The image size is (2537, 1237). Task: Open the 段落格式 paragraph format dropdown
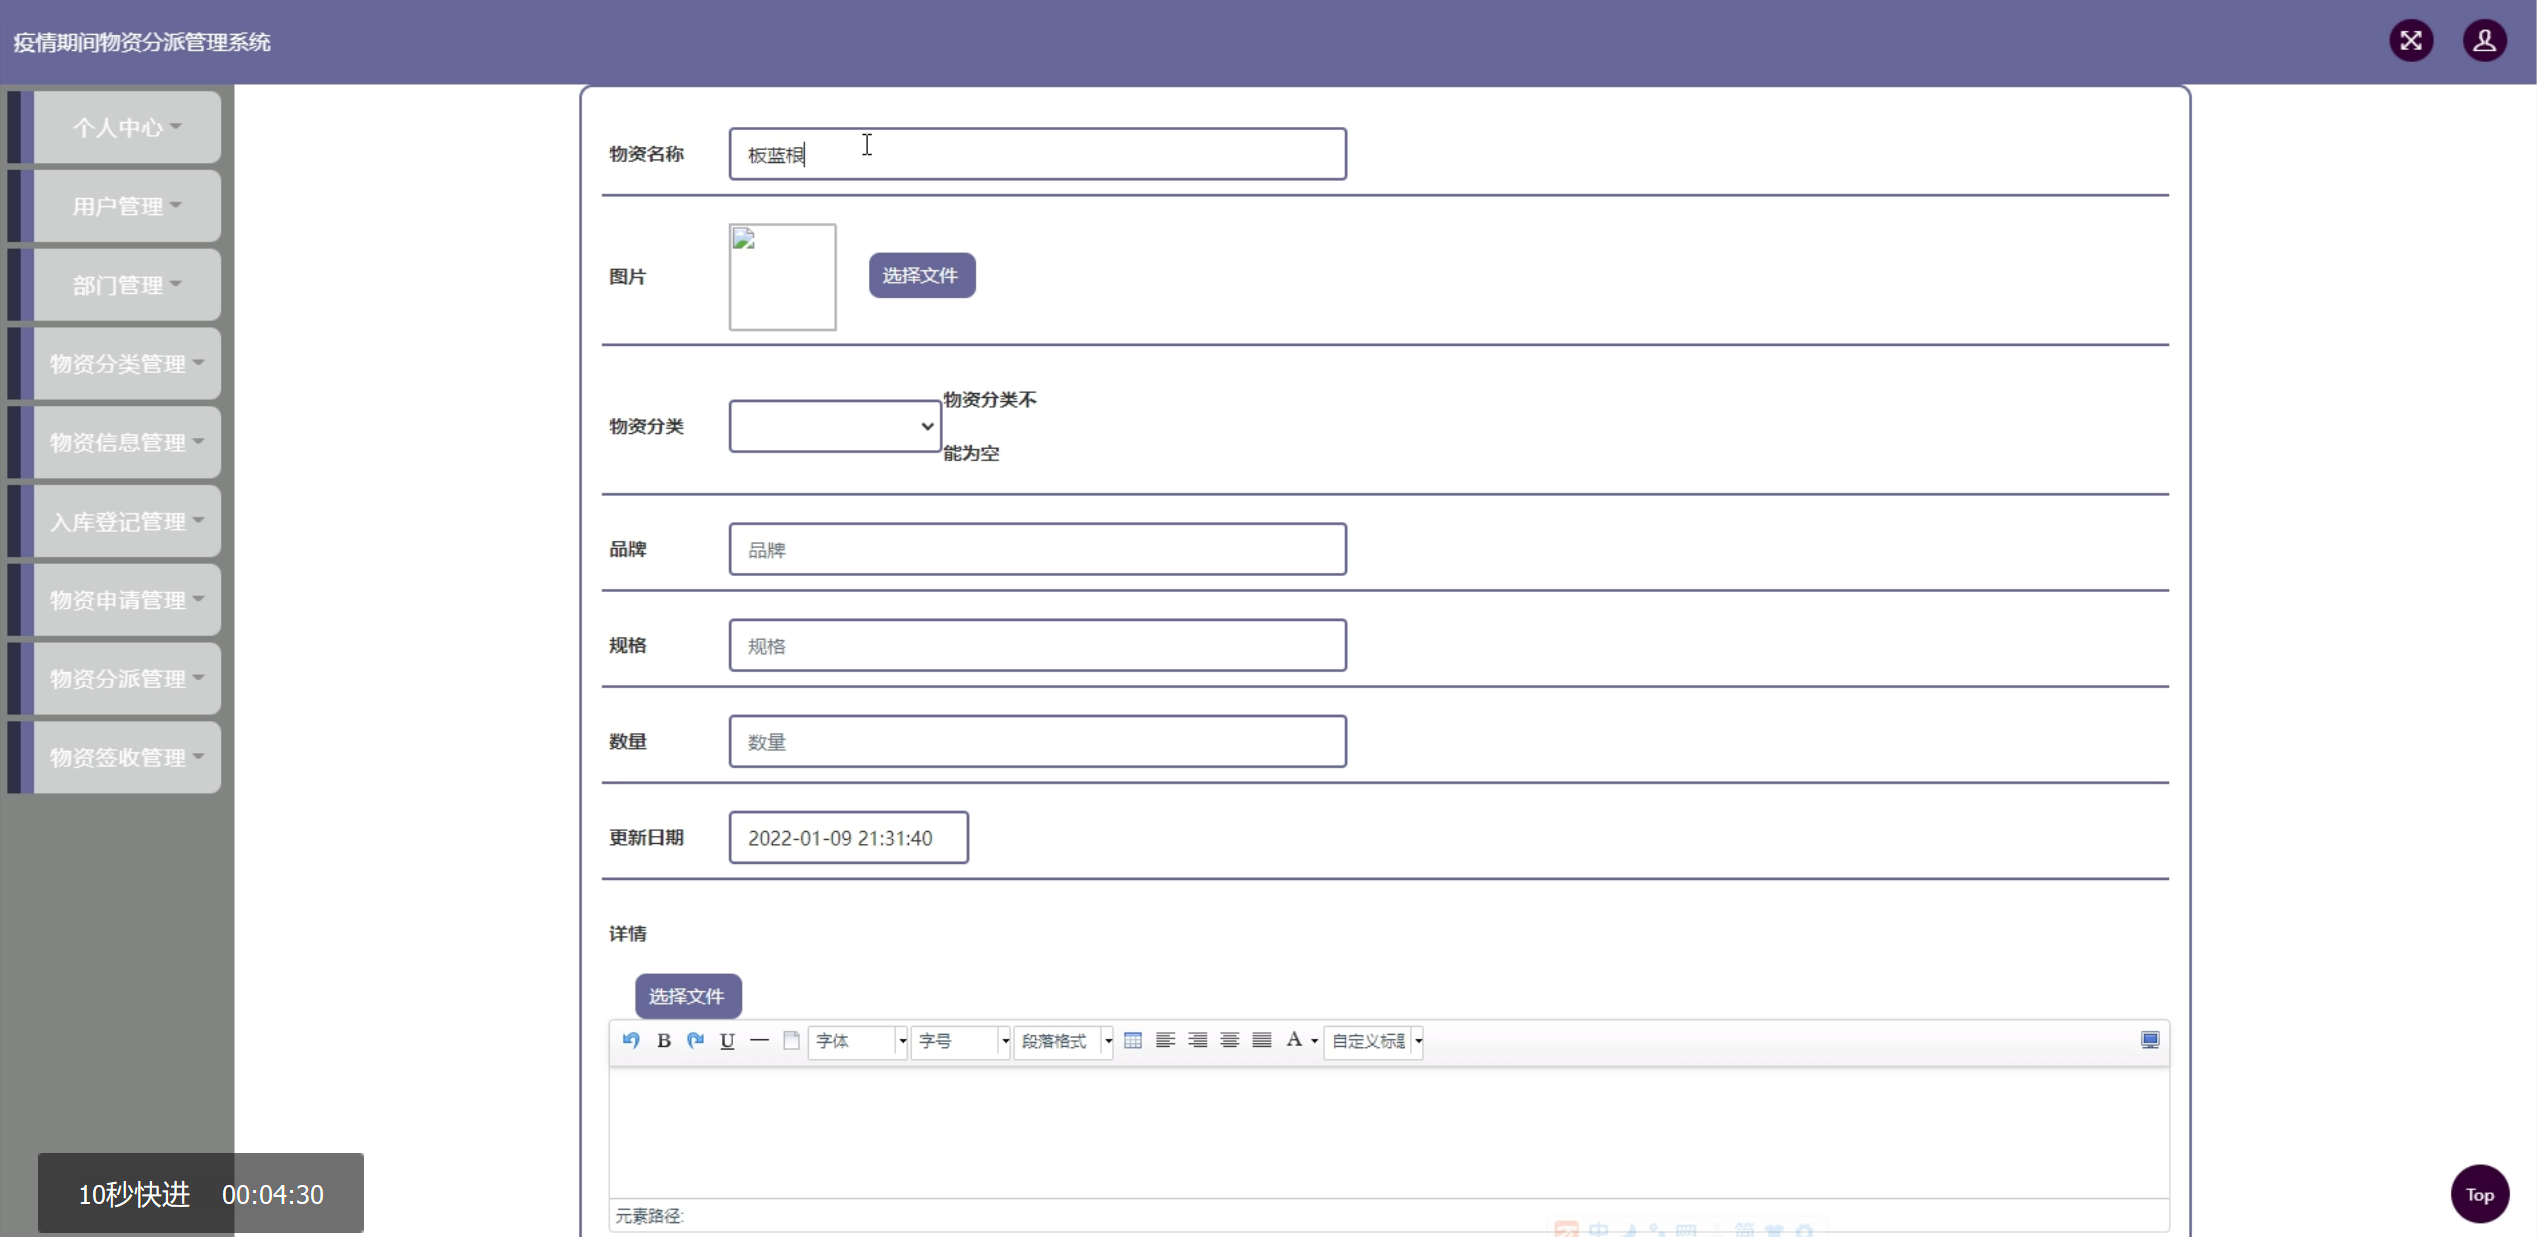[x=1063, y=1041]
